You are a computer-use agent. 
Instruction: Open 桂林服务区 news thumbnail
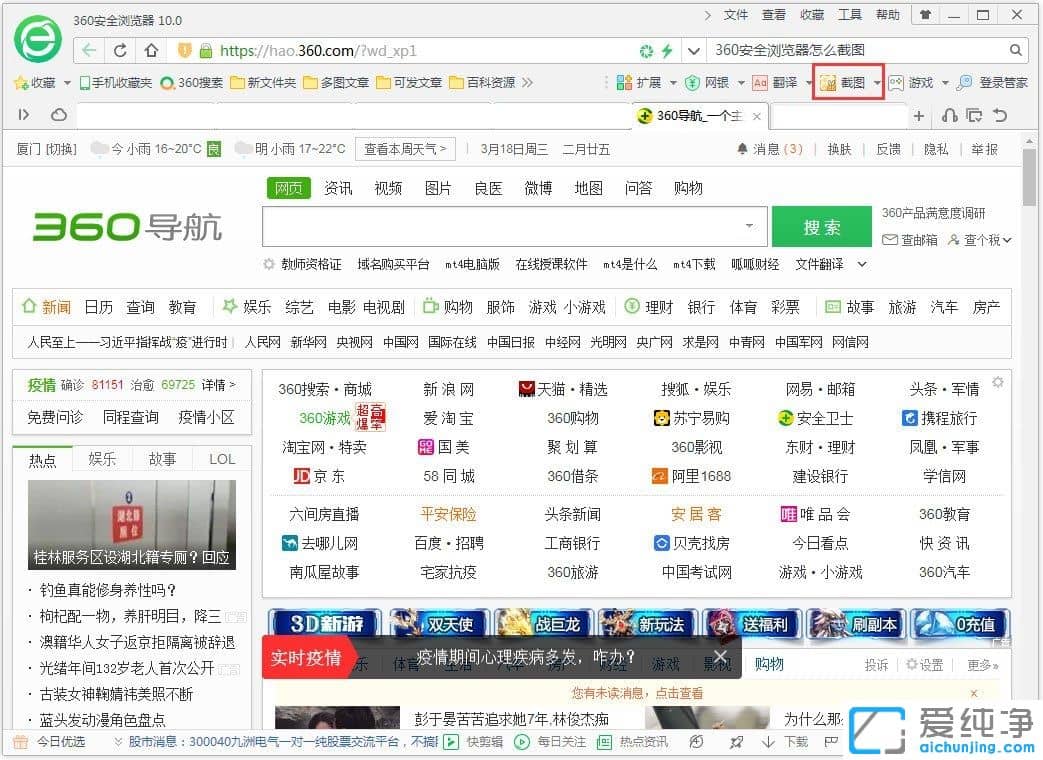(x=132, y=525)
